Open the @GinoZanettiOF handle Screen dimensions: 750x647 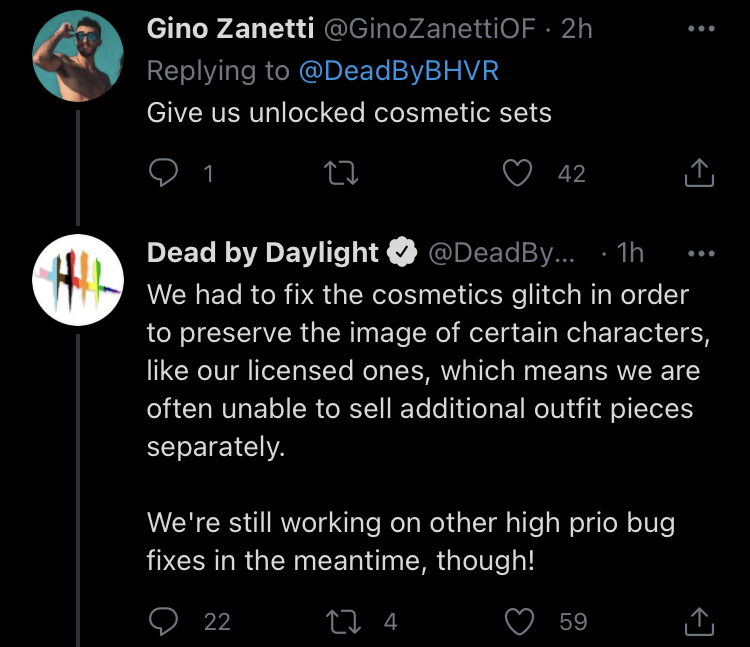click(x=430, y=29)
